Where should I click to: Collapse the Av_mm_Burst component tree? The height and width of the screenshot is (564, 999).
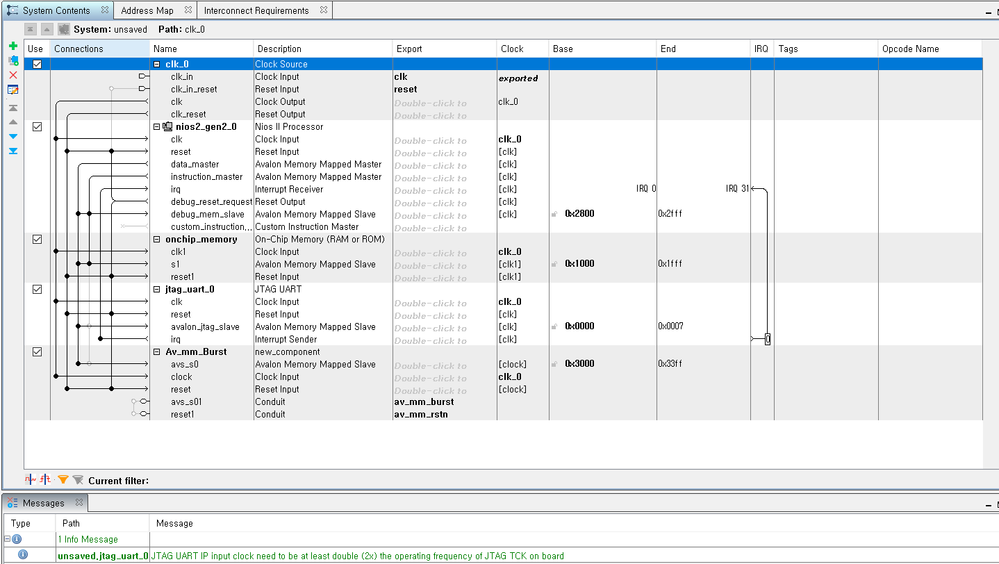point(157,352)
